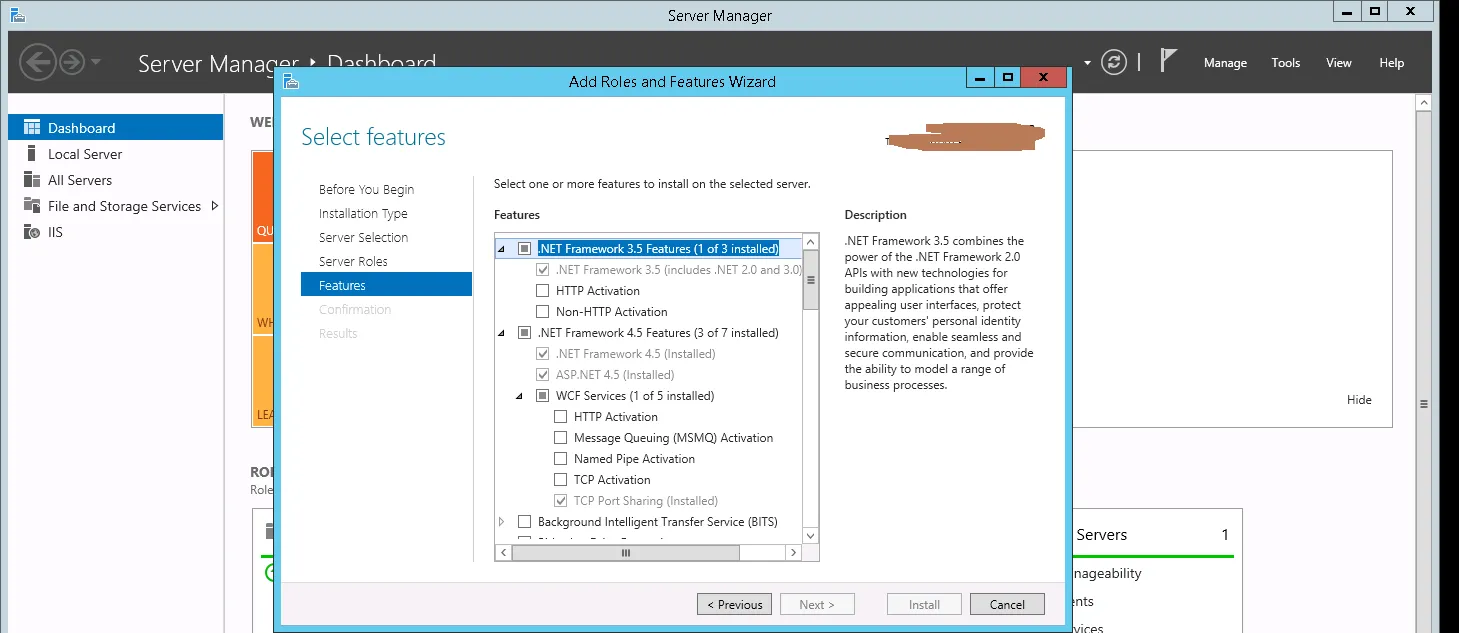The image size is (1459, 633).
Task: Click the Server Manager title bar icon
Action: click(17, 15)
